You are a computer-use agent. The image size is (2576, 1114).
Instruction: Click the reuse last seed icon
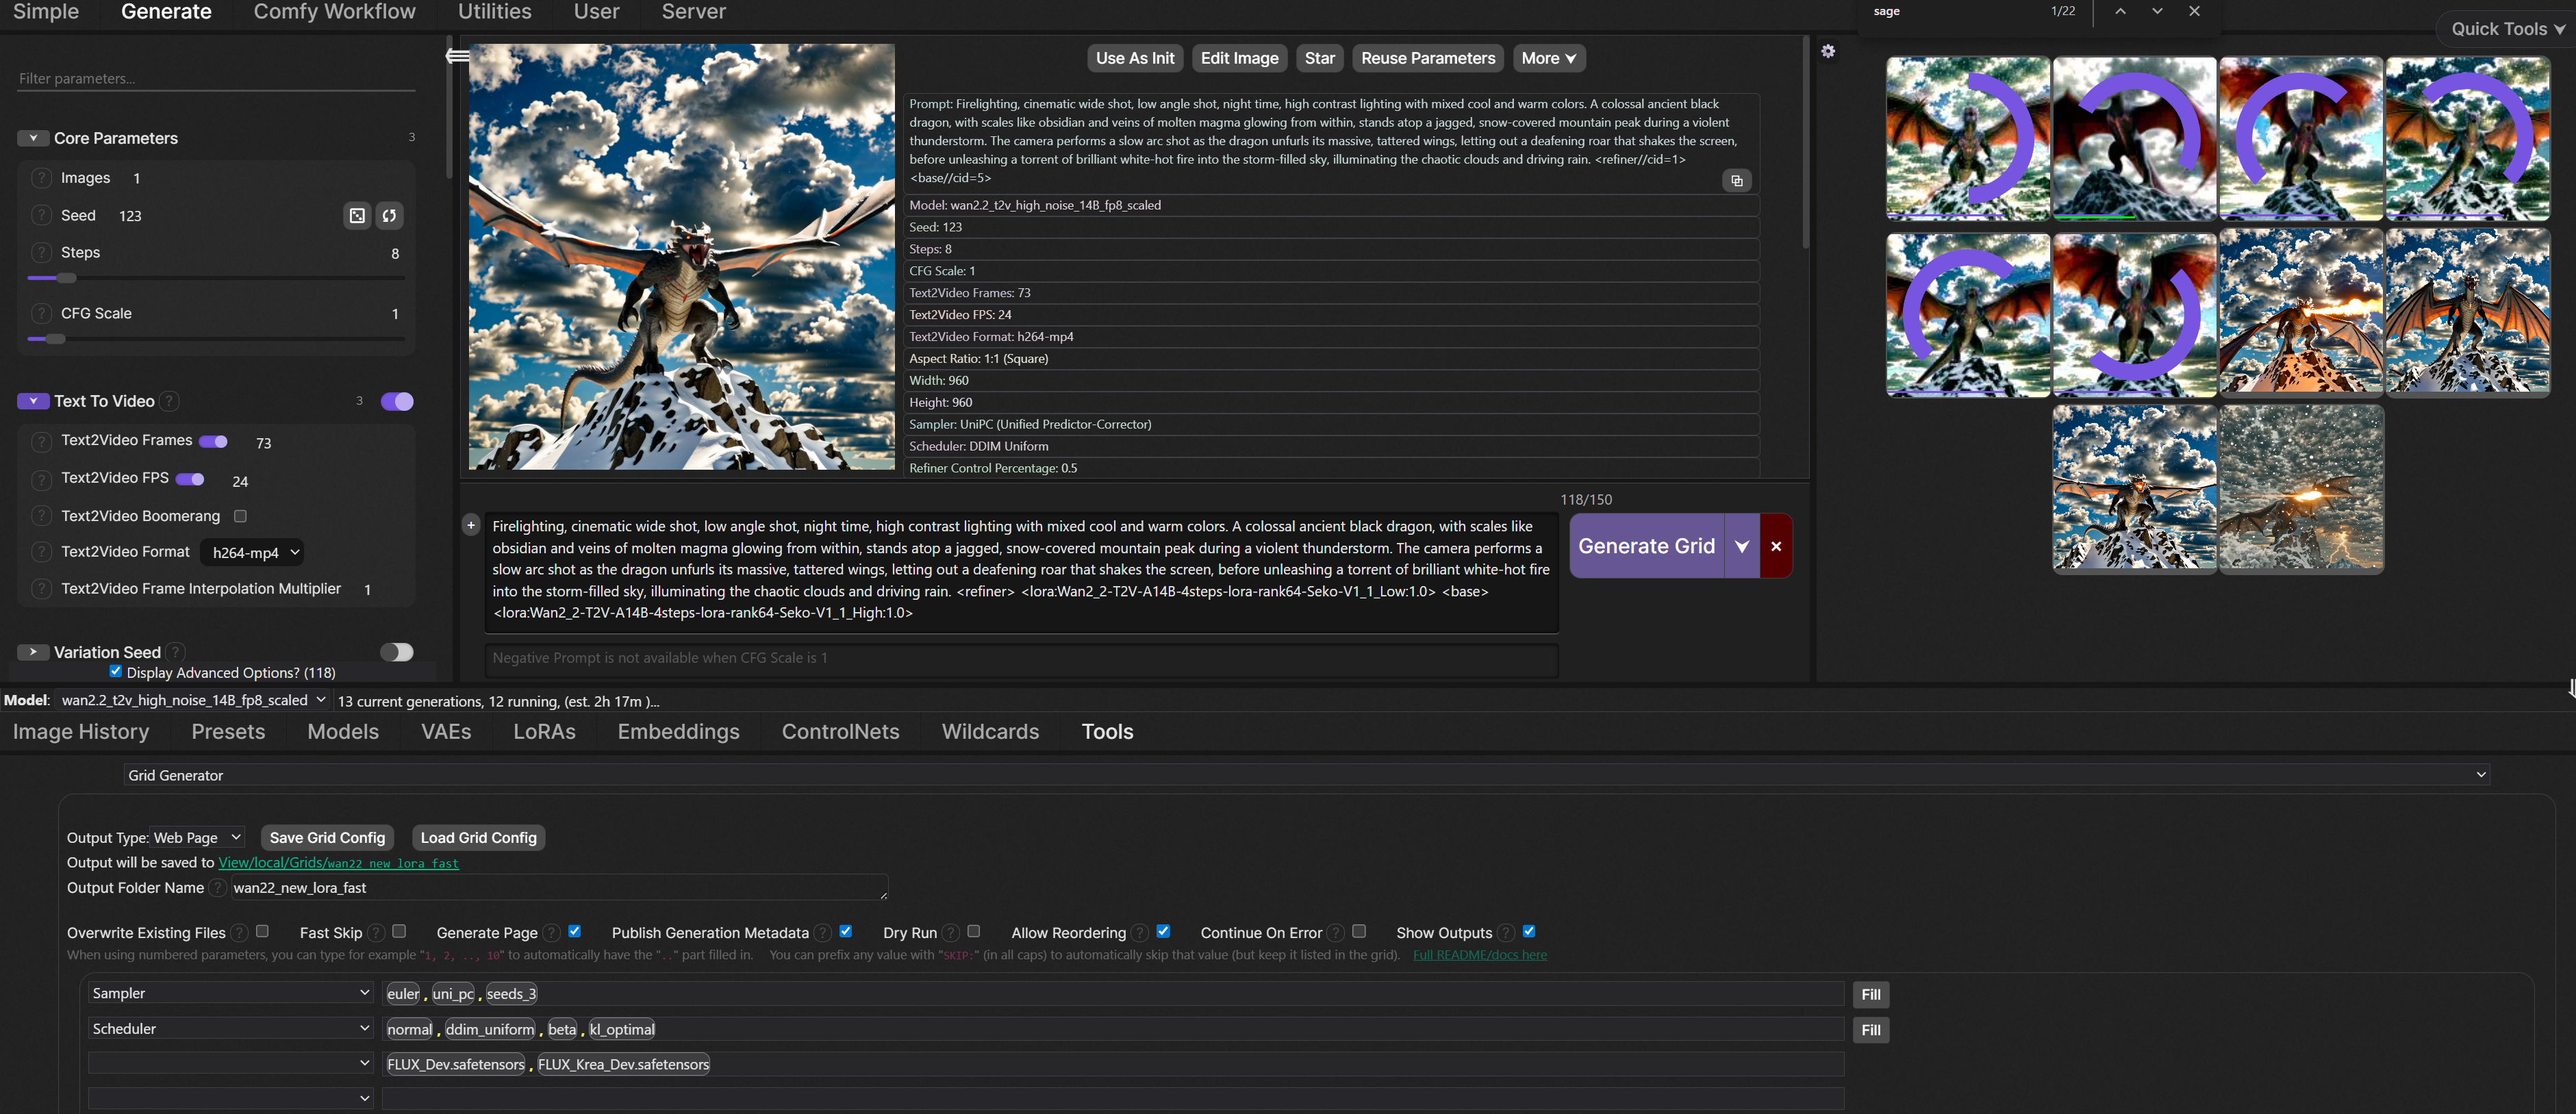tap(389, 216)
